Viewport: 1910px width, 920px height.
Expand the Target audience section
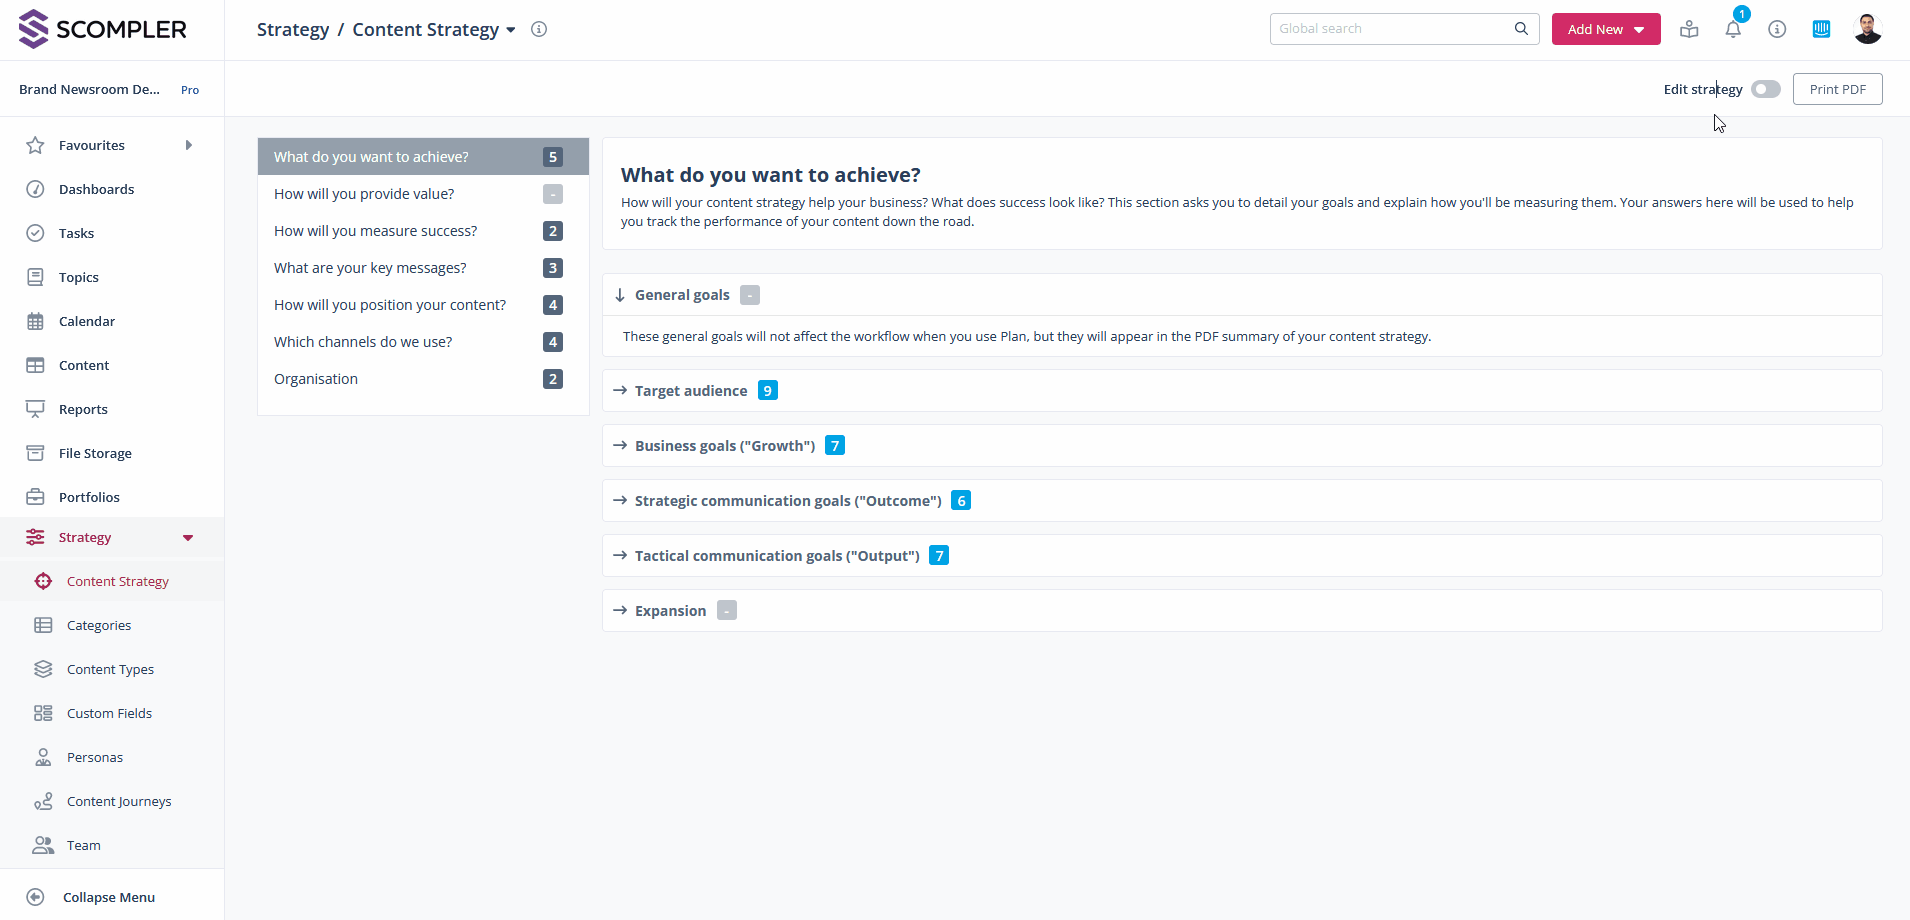point(690,391)
